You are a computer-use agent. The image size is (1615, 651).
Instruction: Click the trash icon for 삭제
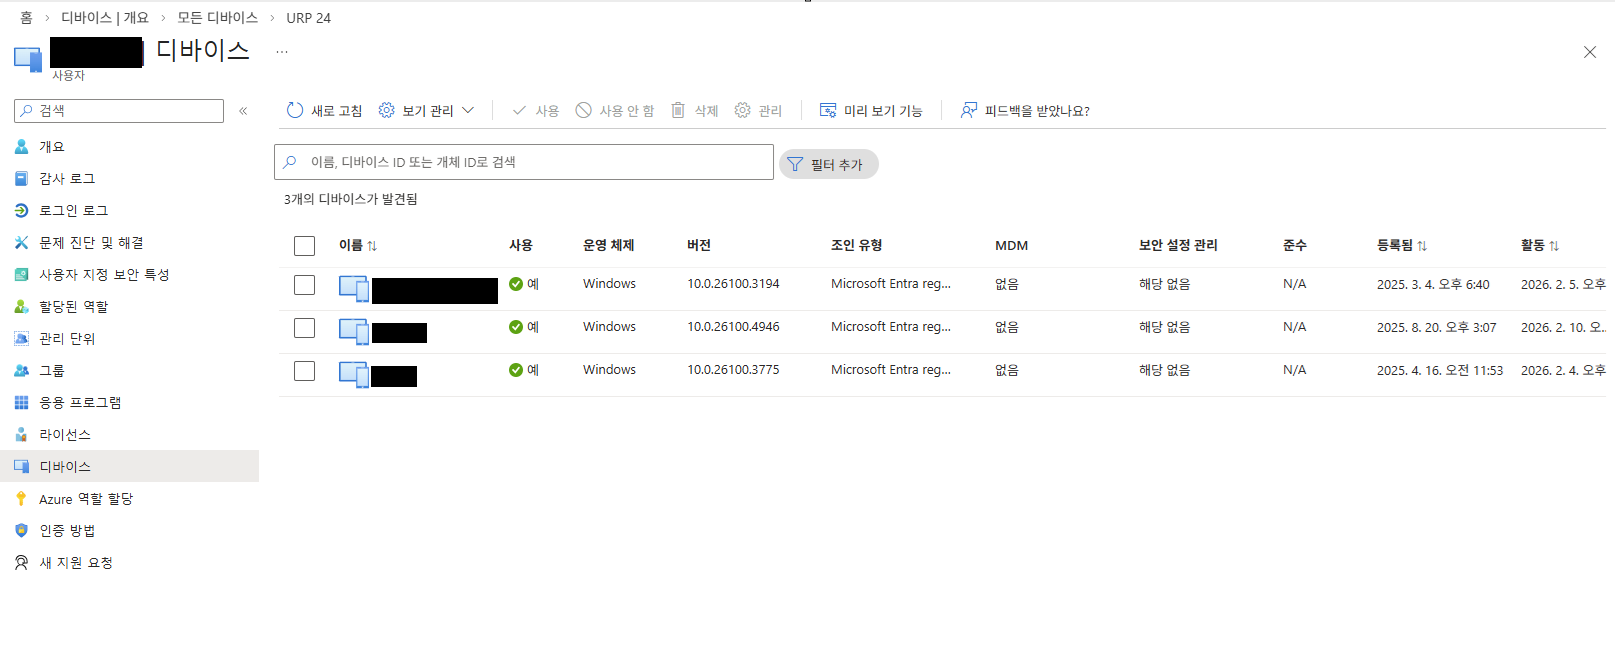pos(678,110)
